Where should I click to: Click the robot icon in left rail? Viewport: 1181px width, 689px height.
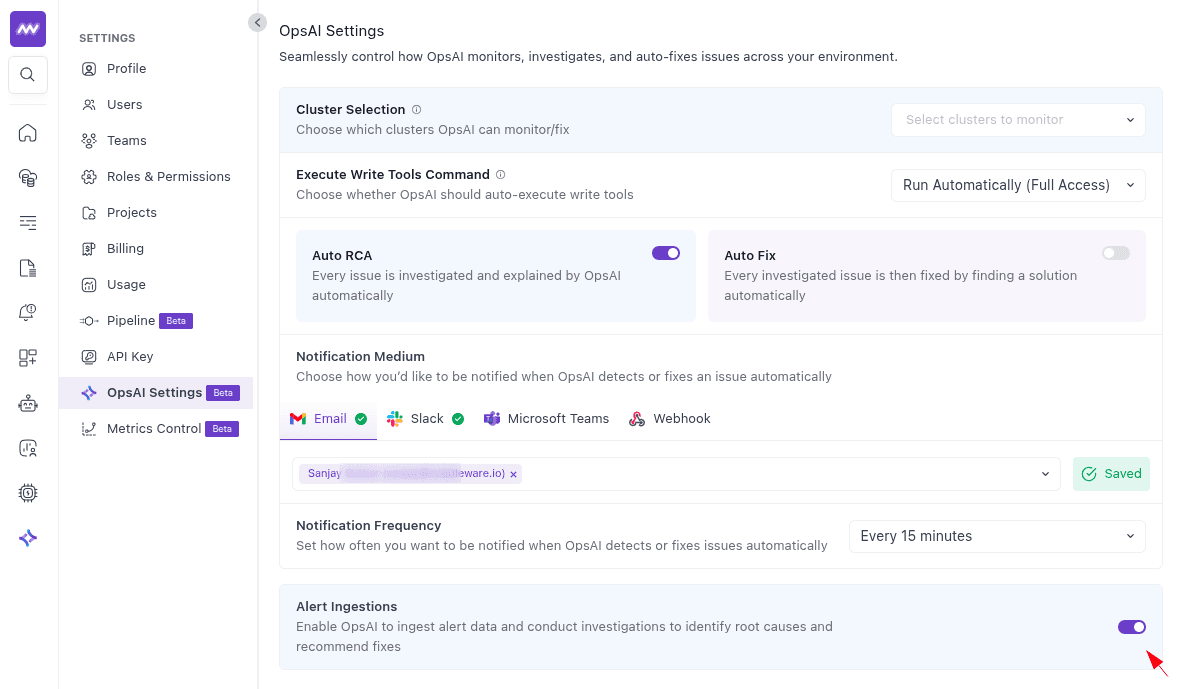point(28,403)
